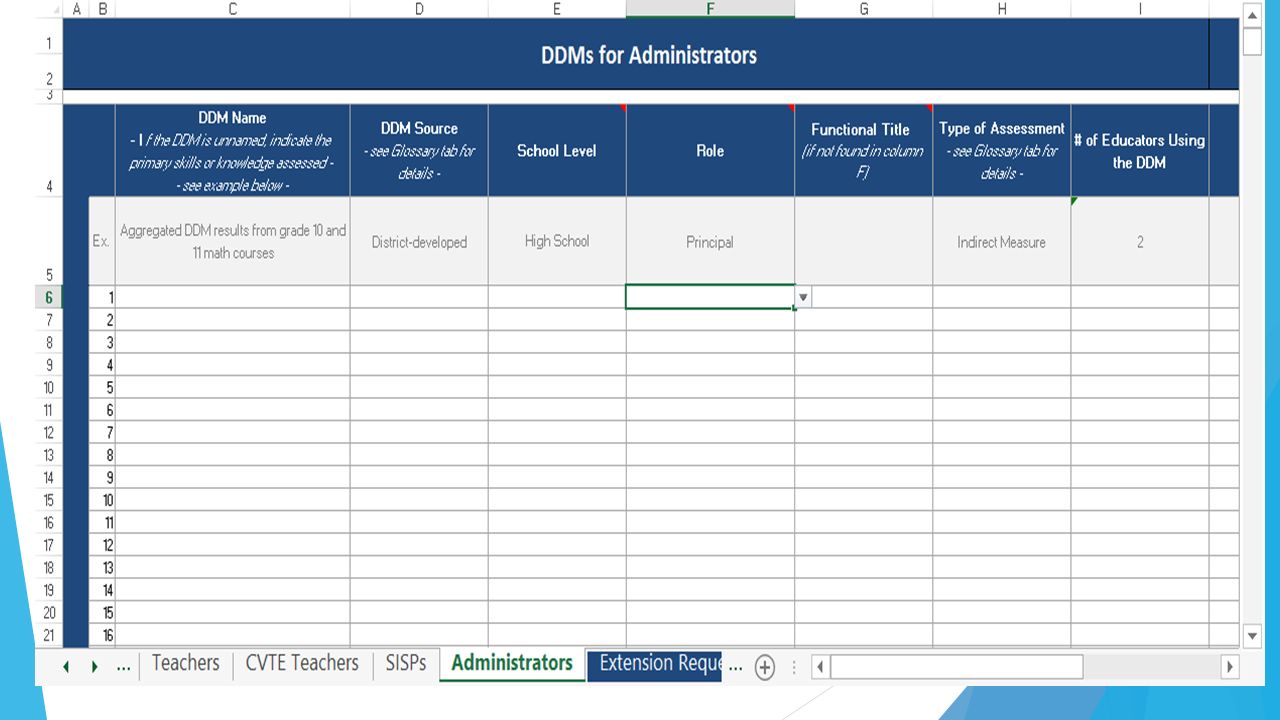Viewport: 1280px width, 720px height.
Task: Click the 'High School' example cell
Action: pos(557,241)
